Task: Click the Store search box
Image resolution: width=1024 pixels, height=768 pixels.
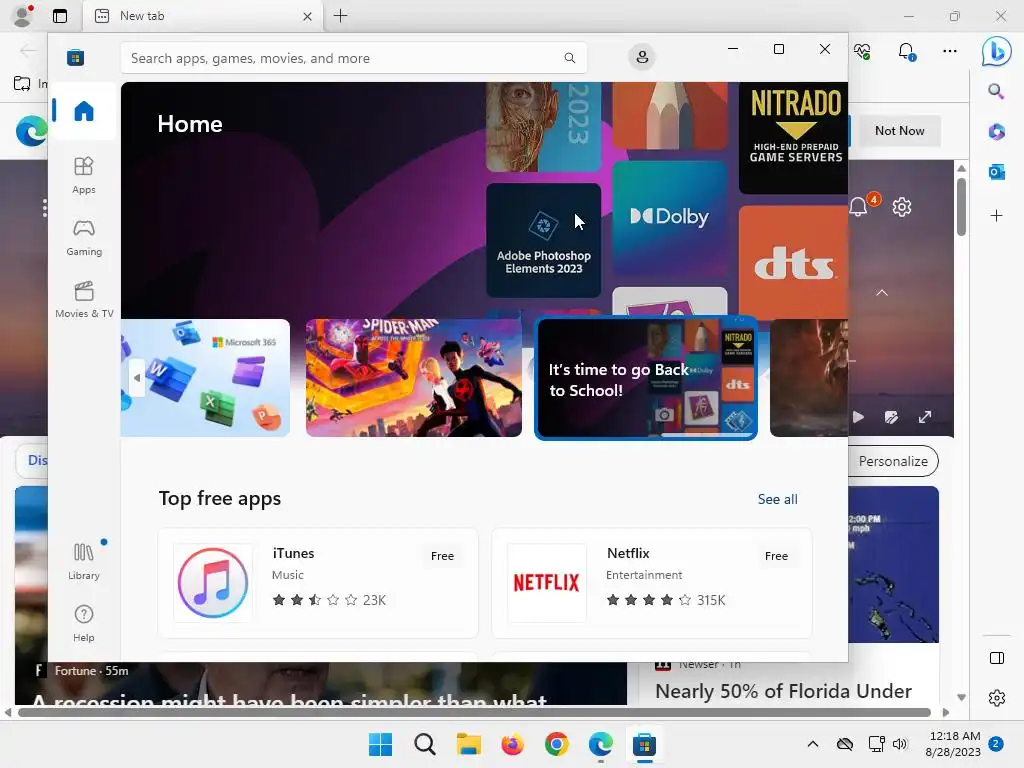Action: pos(353,58)
